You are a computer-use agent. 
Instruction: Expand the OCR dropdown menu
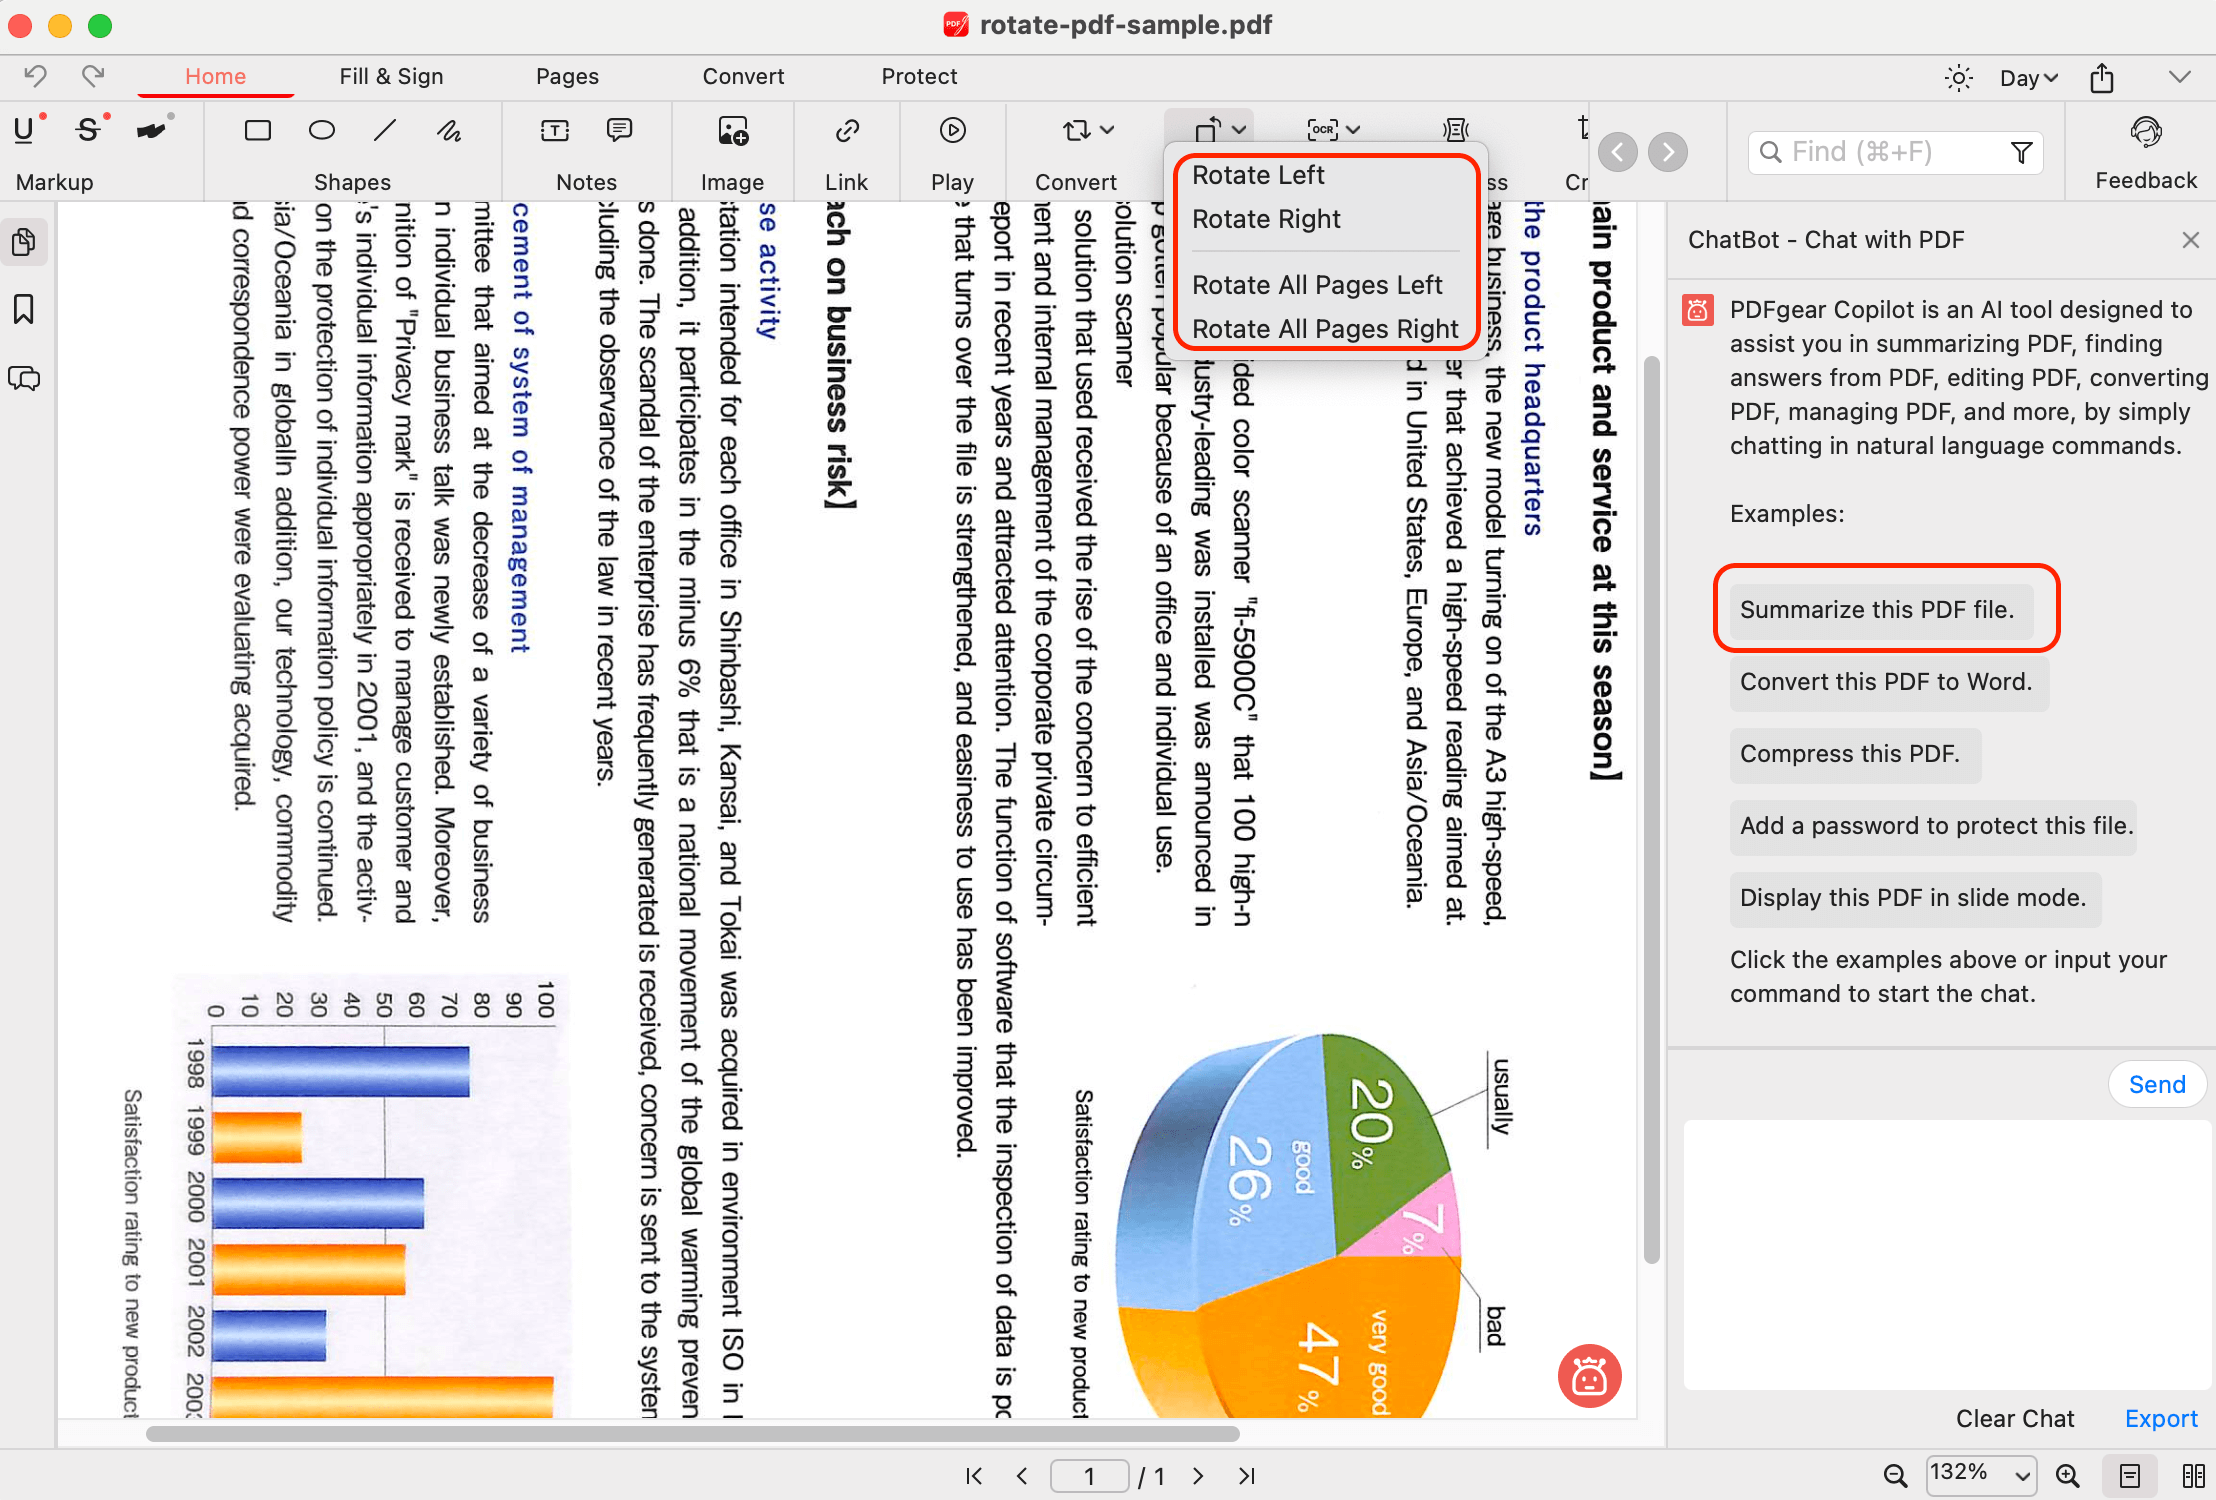point(1353,129)
